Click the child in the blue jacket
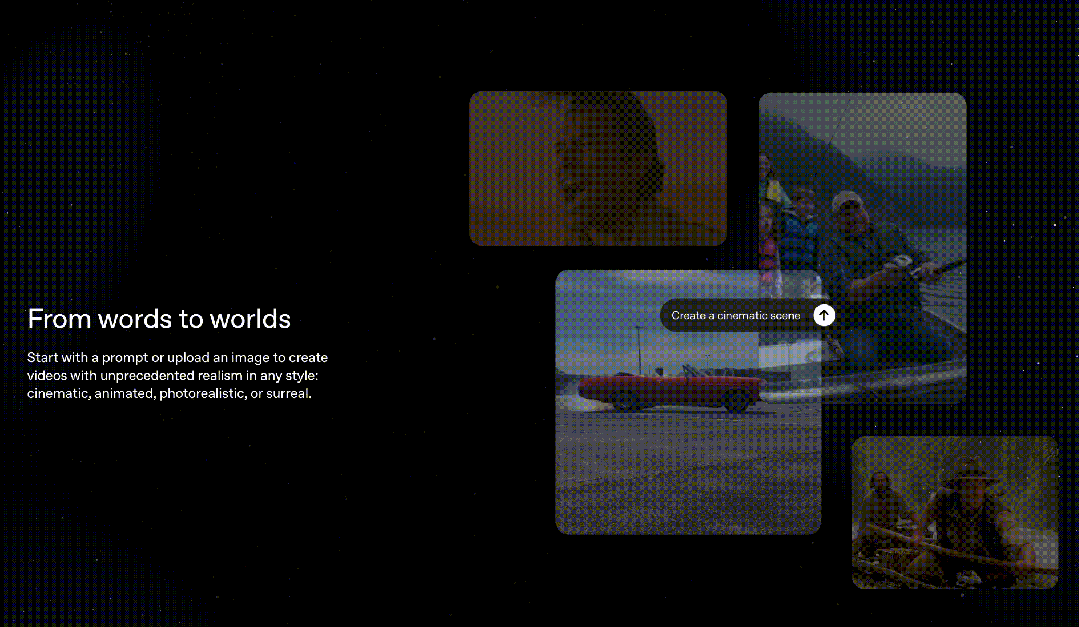Viewport: 1079px width, 627px height. [797, 235]
